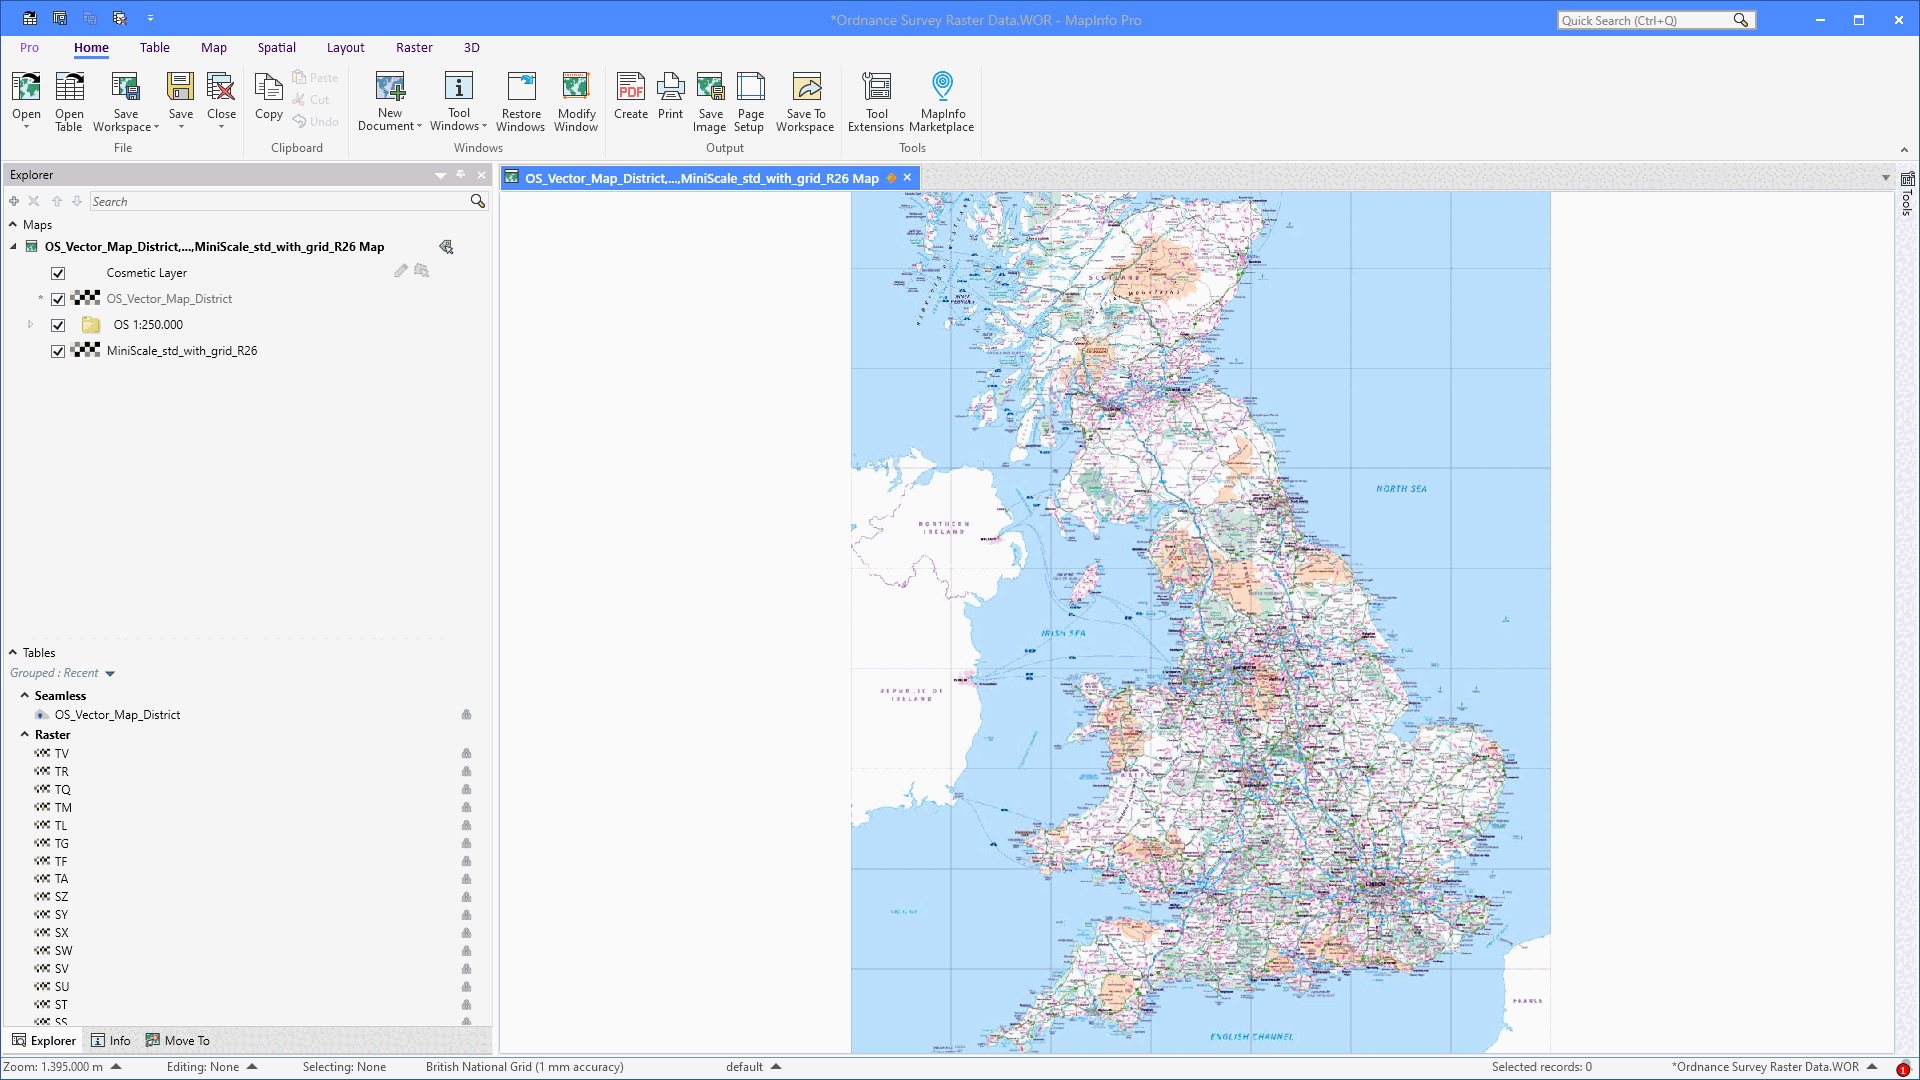Click the Explorer Search input field
Image resolution: width=1920 pixels, height=1080 pixels.
click(x=280, y=202)
